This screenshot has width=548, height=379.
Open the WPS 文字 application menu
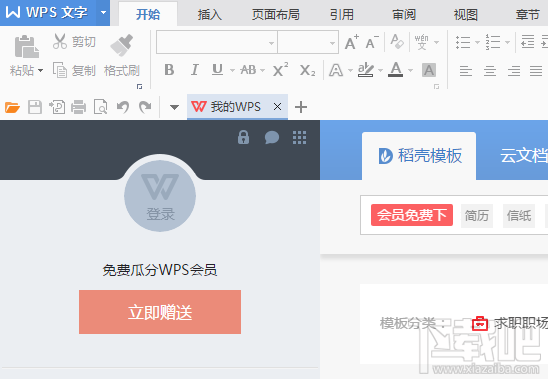(48, 13)
